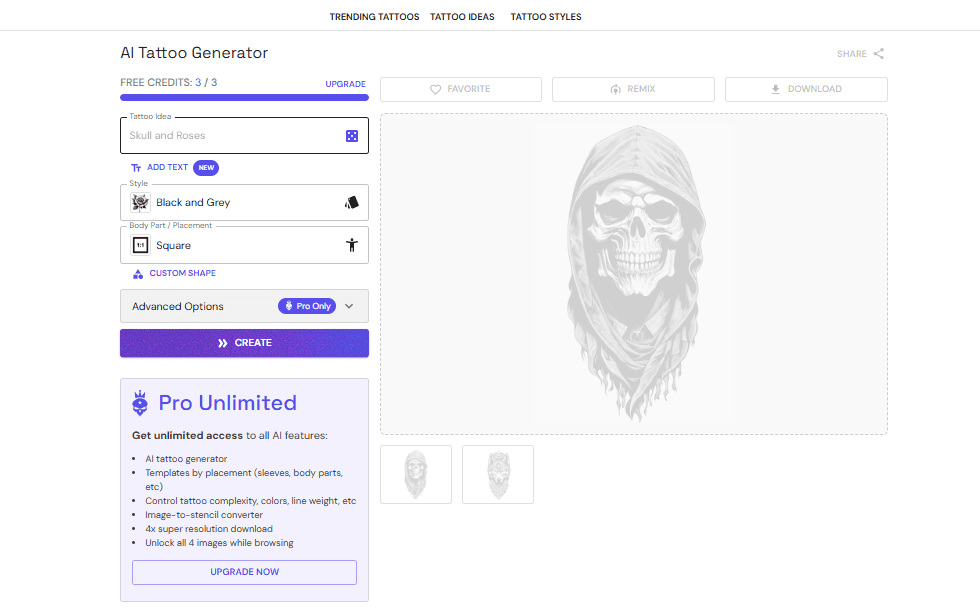Open the Tattoo Styles menu

[x=546, y=17]
